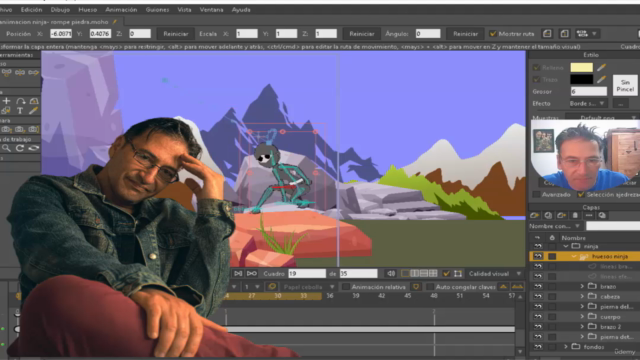The width and height of the screenshot is (640, 360).
Task: Open the Guiones menu
Action: click(157, 9)
